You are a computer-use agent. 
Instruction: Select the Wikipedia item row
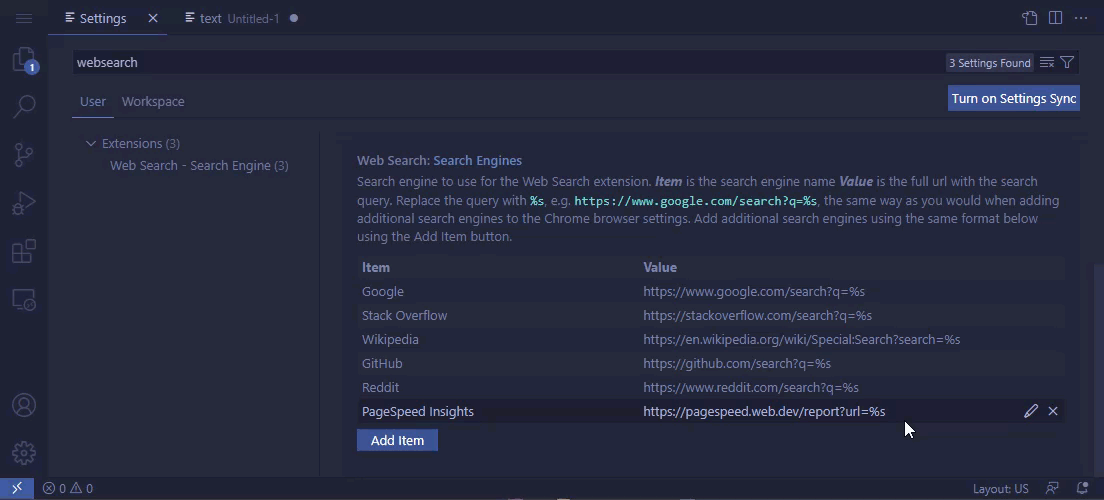coord(710,339)
